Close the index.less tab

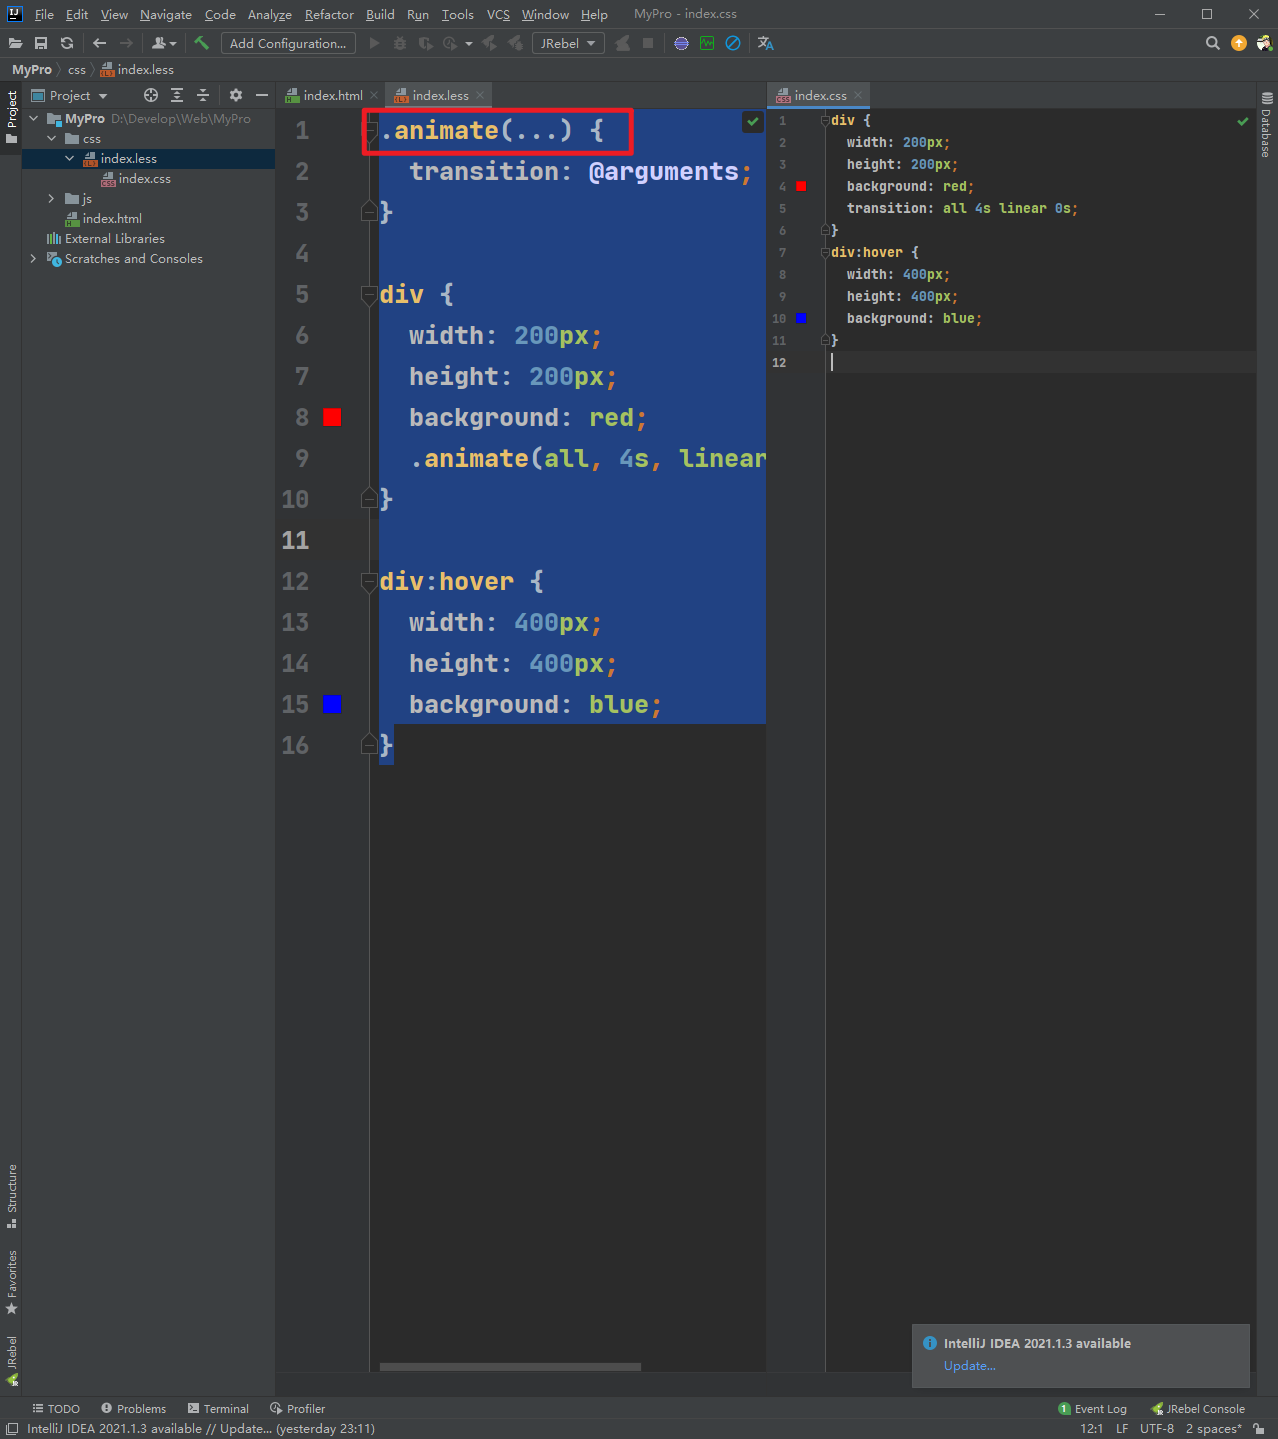480,95
